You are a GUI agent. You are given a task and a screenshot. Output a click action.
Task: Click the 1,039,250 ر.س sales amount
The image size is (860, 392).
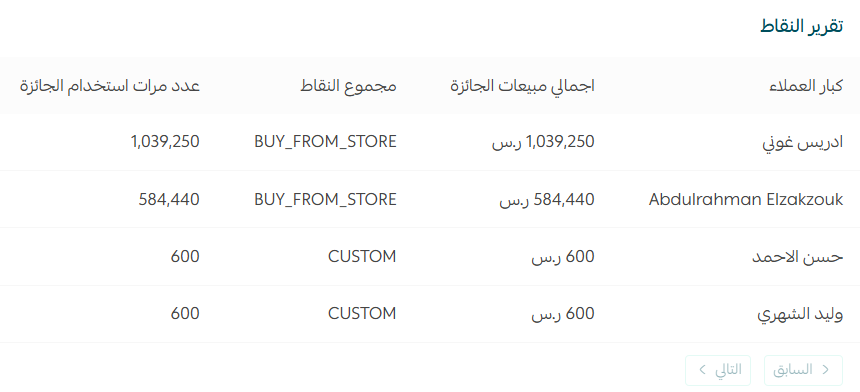tap(543, 142)
